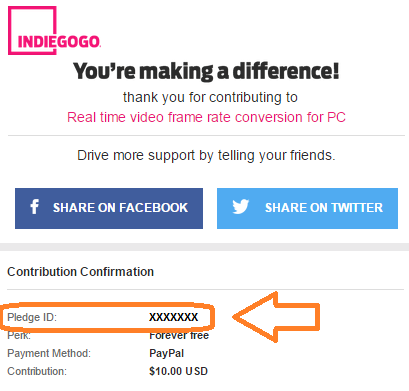Click the You're making a difference heading
The image size is (409, 391).
[x=206, y=71]
